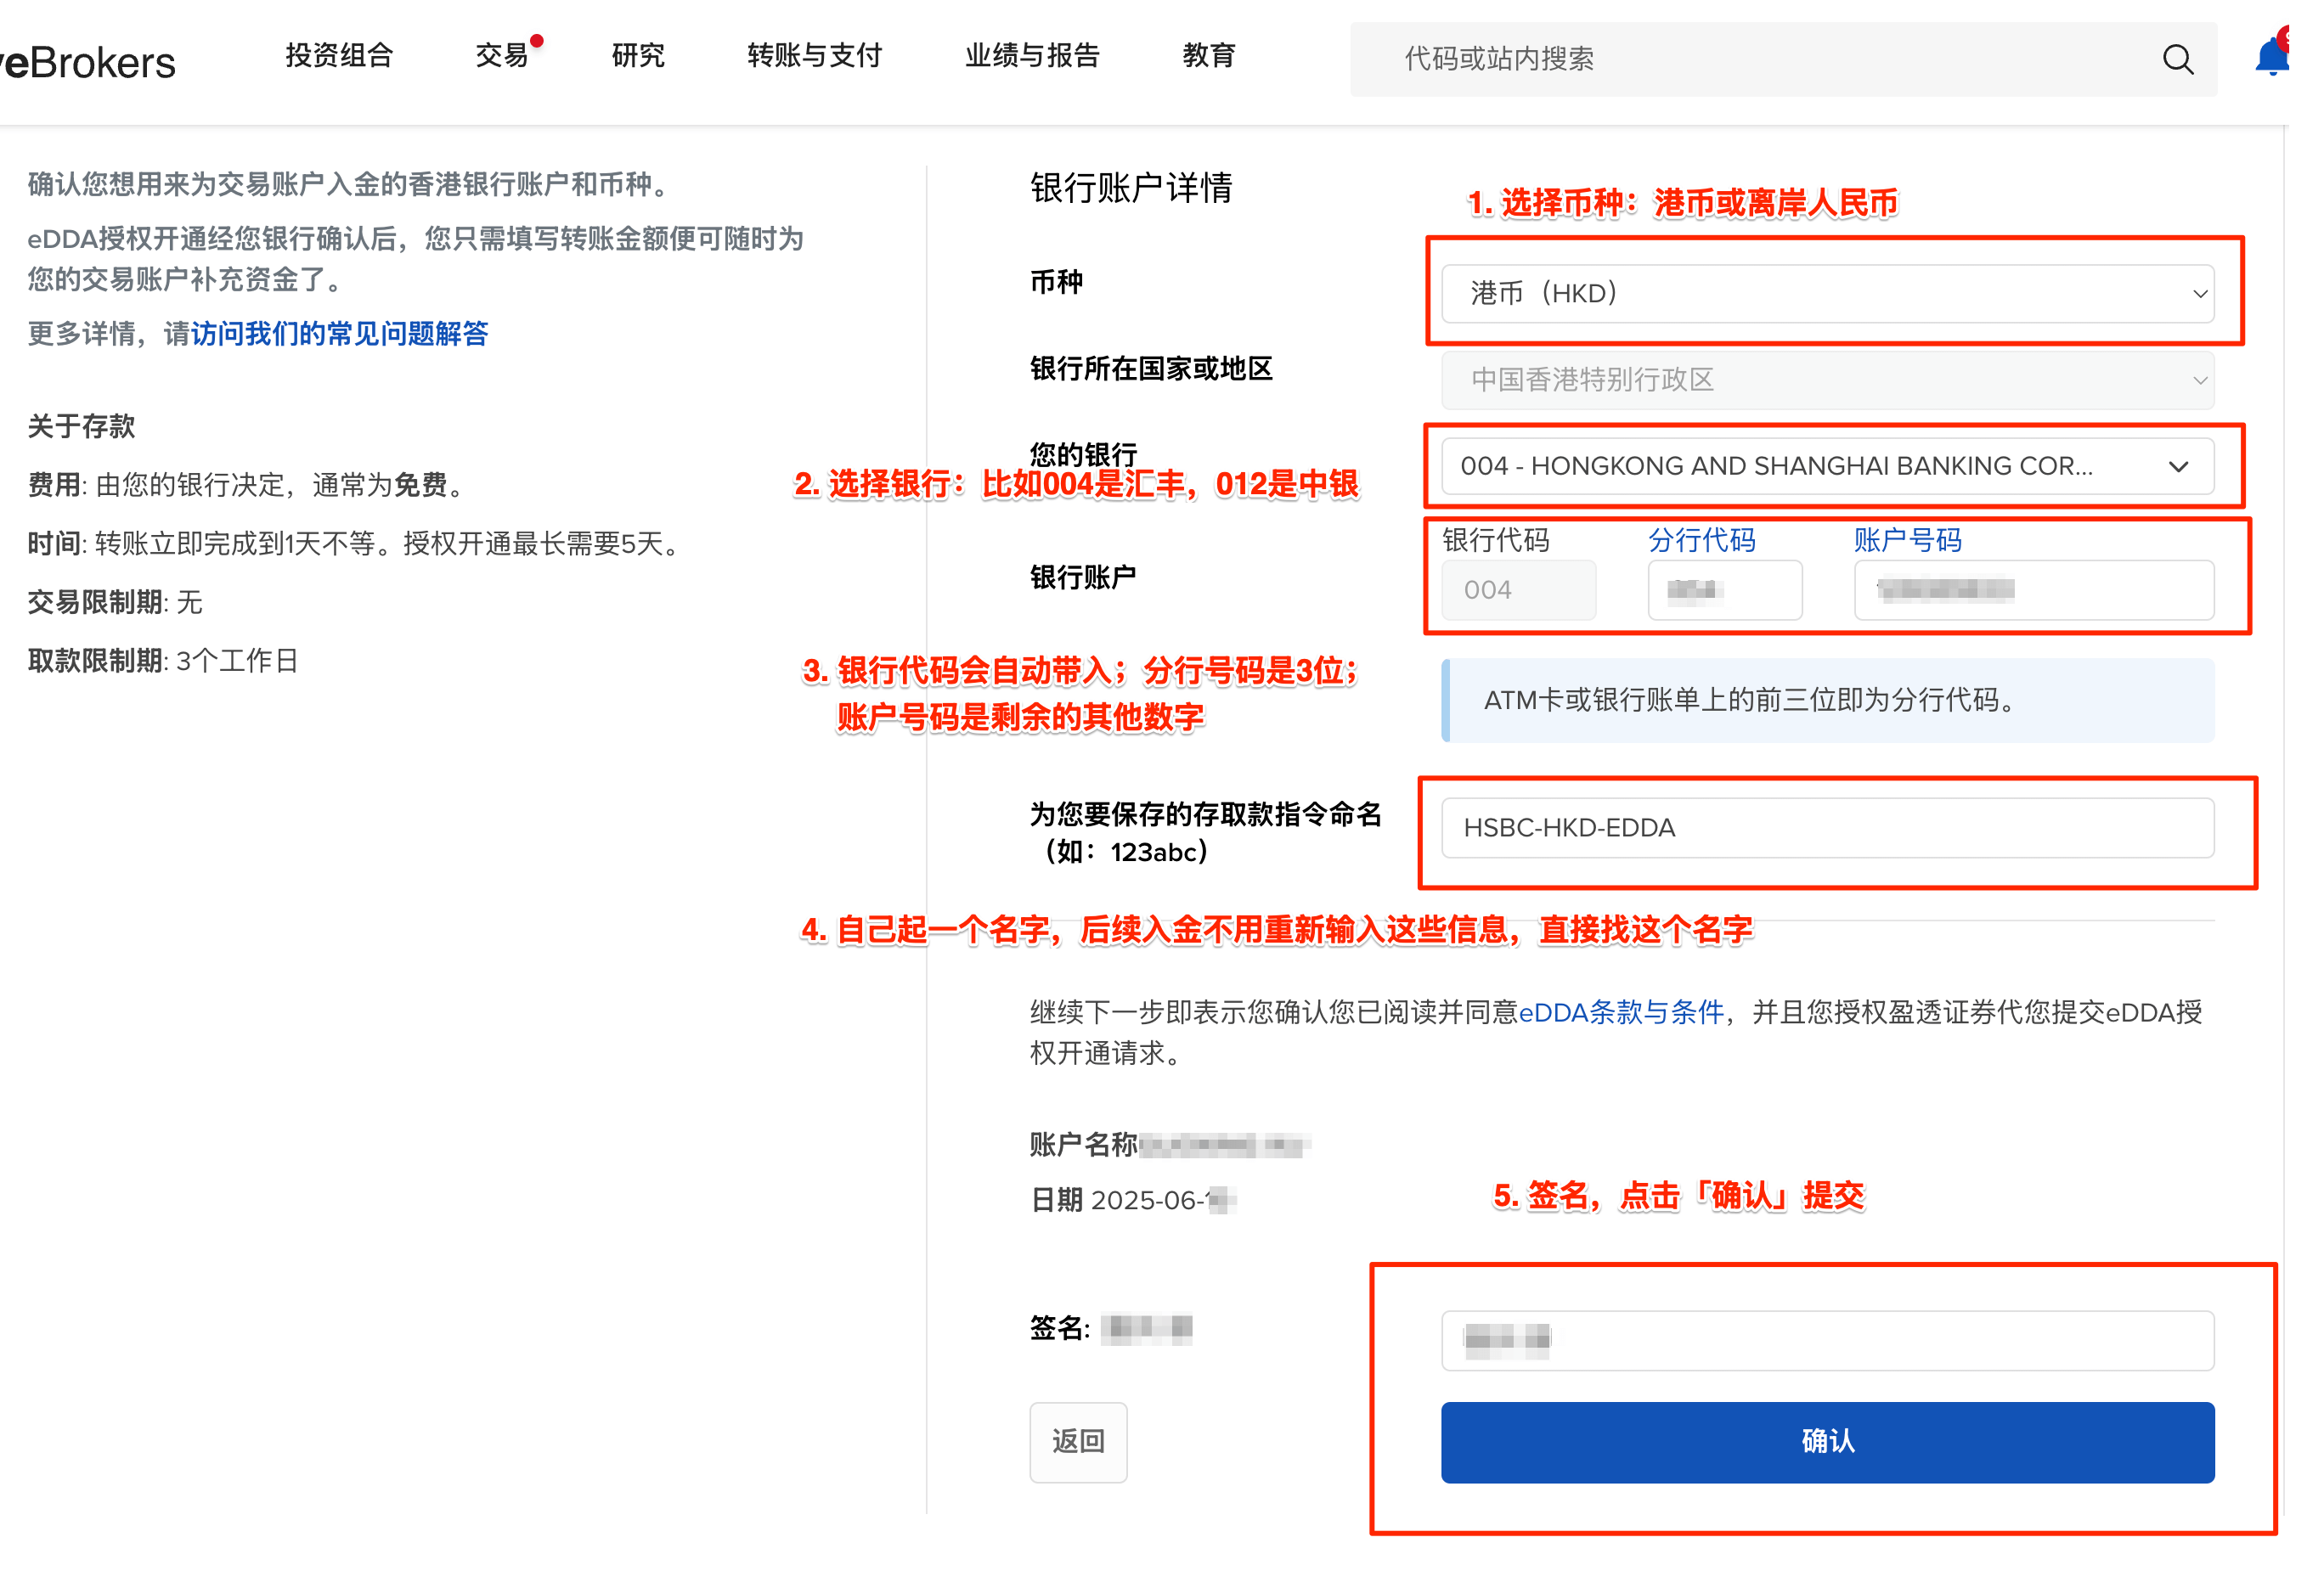
Task: Open the 业绩与报告 menu
Action: [x=1032, y=55]
